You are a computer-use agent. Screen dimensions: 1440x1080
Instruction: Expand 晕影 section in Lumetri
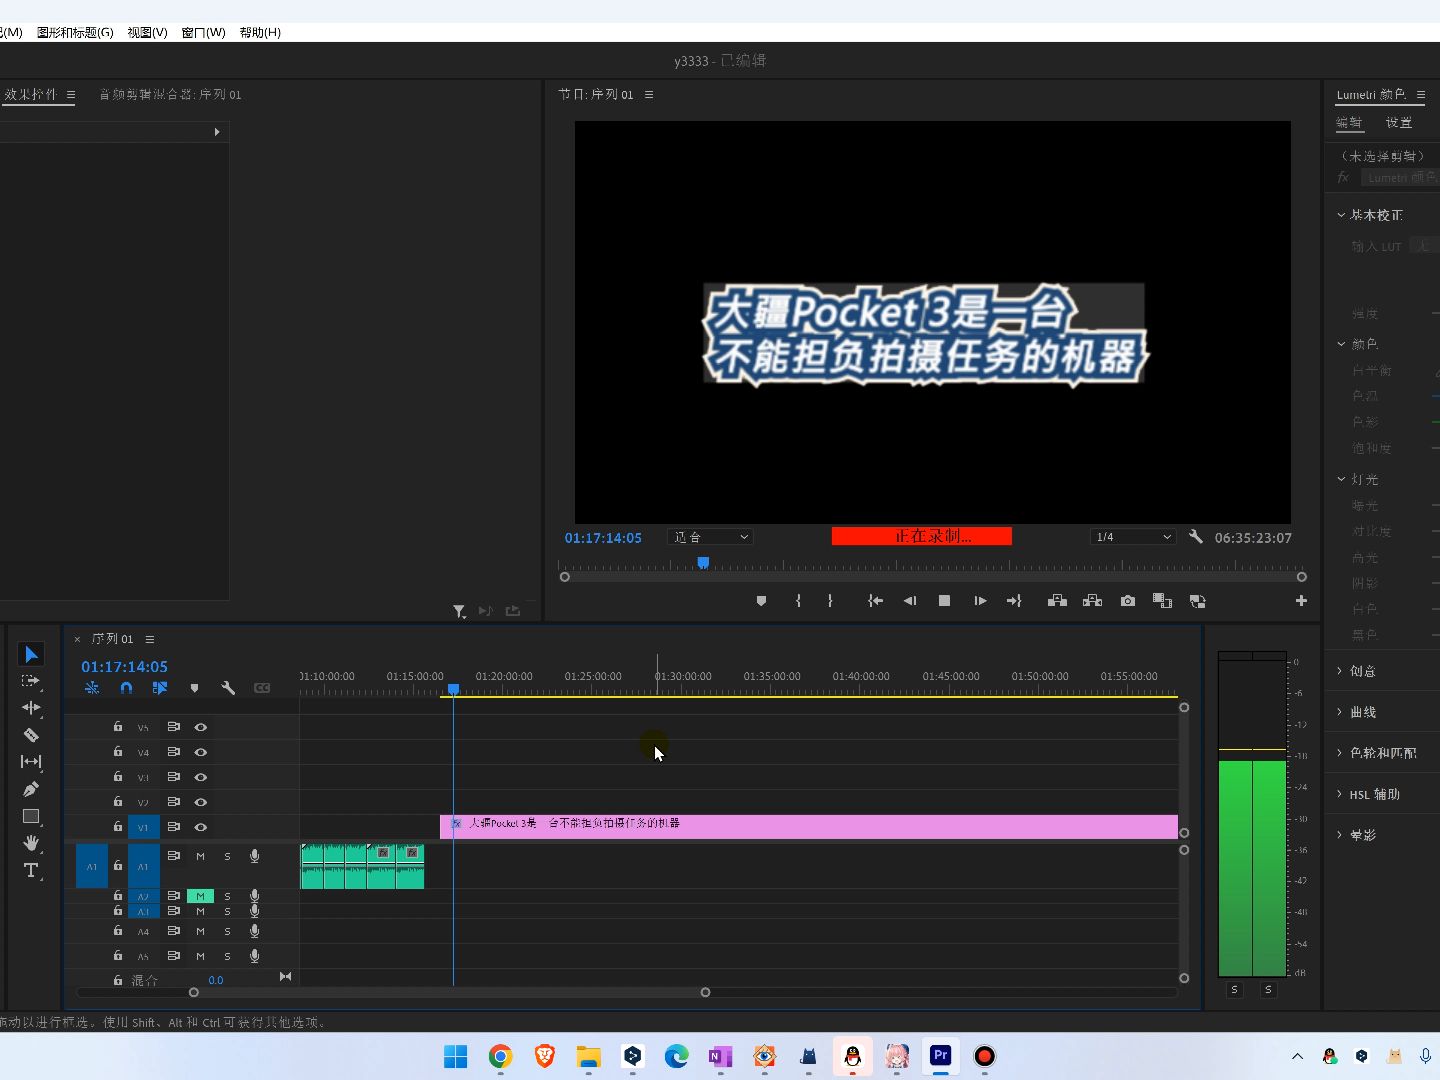[x=1339, y=835]
